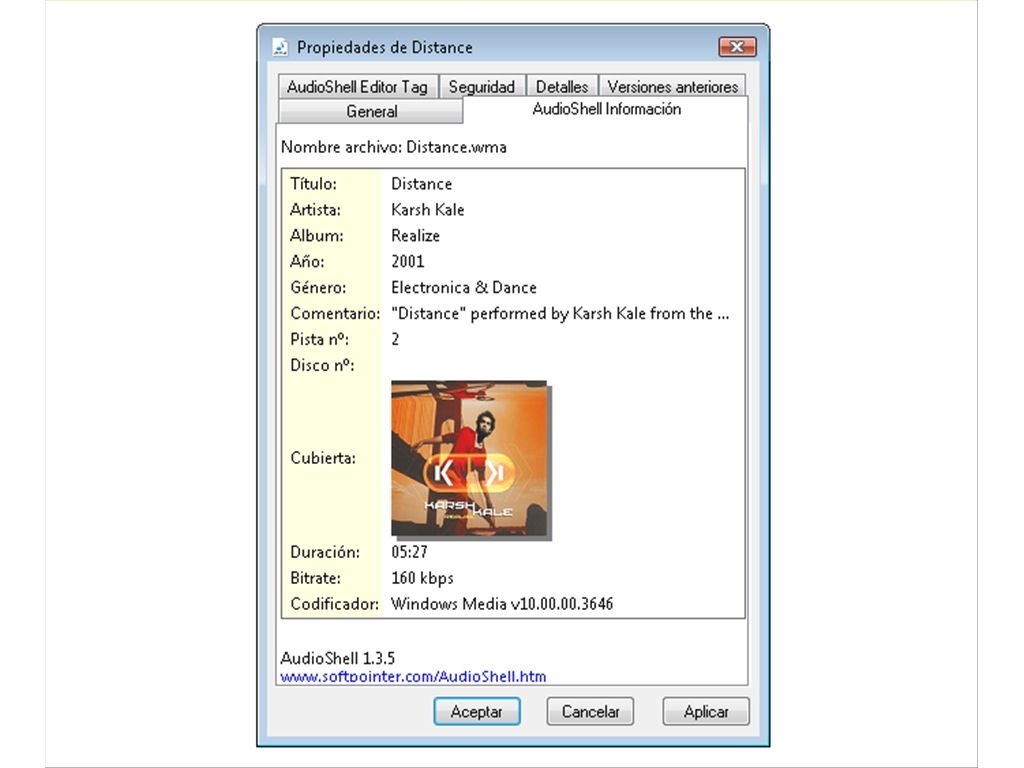1024x768 pixels.
Task: Click the Cancelar button
Action: pos(590,711)
